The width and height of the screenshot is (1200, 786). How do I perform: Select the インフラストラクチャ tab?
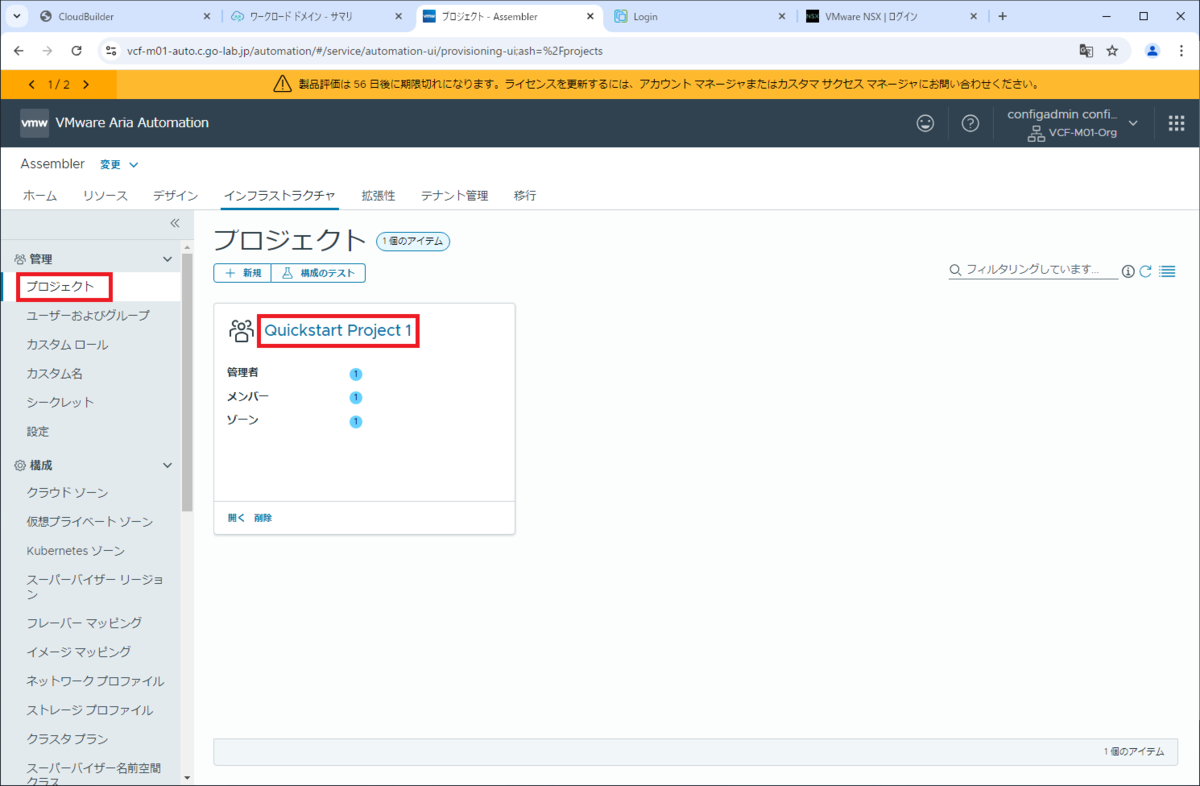[280, 196]
